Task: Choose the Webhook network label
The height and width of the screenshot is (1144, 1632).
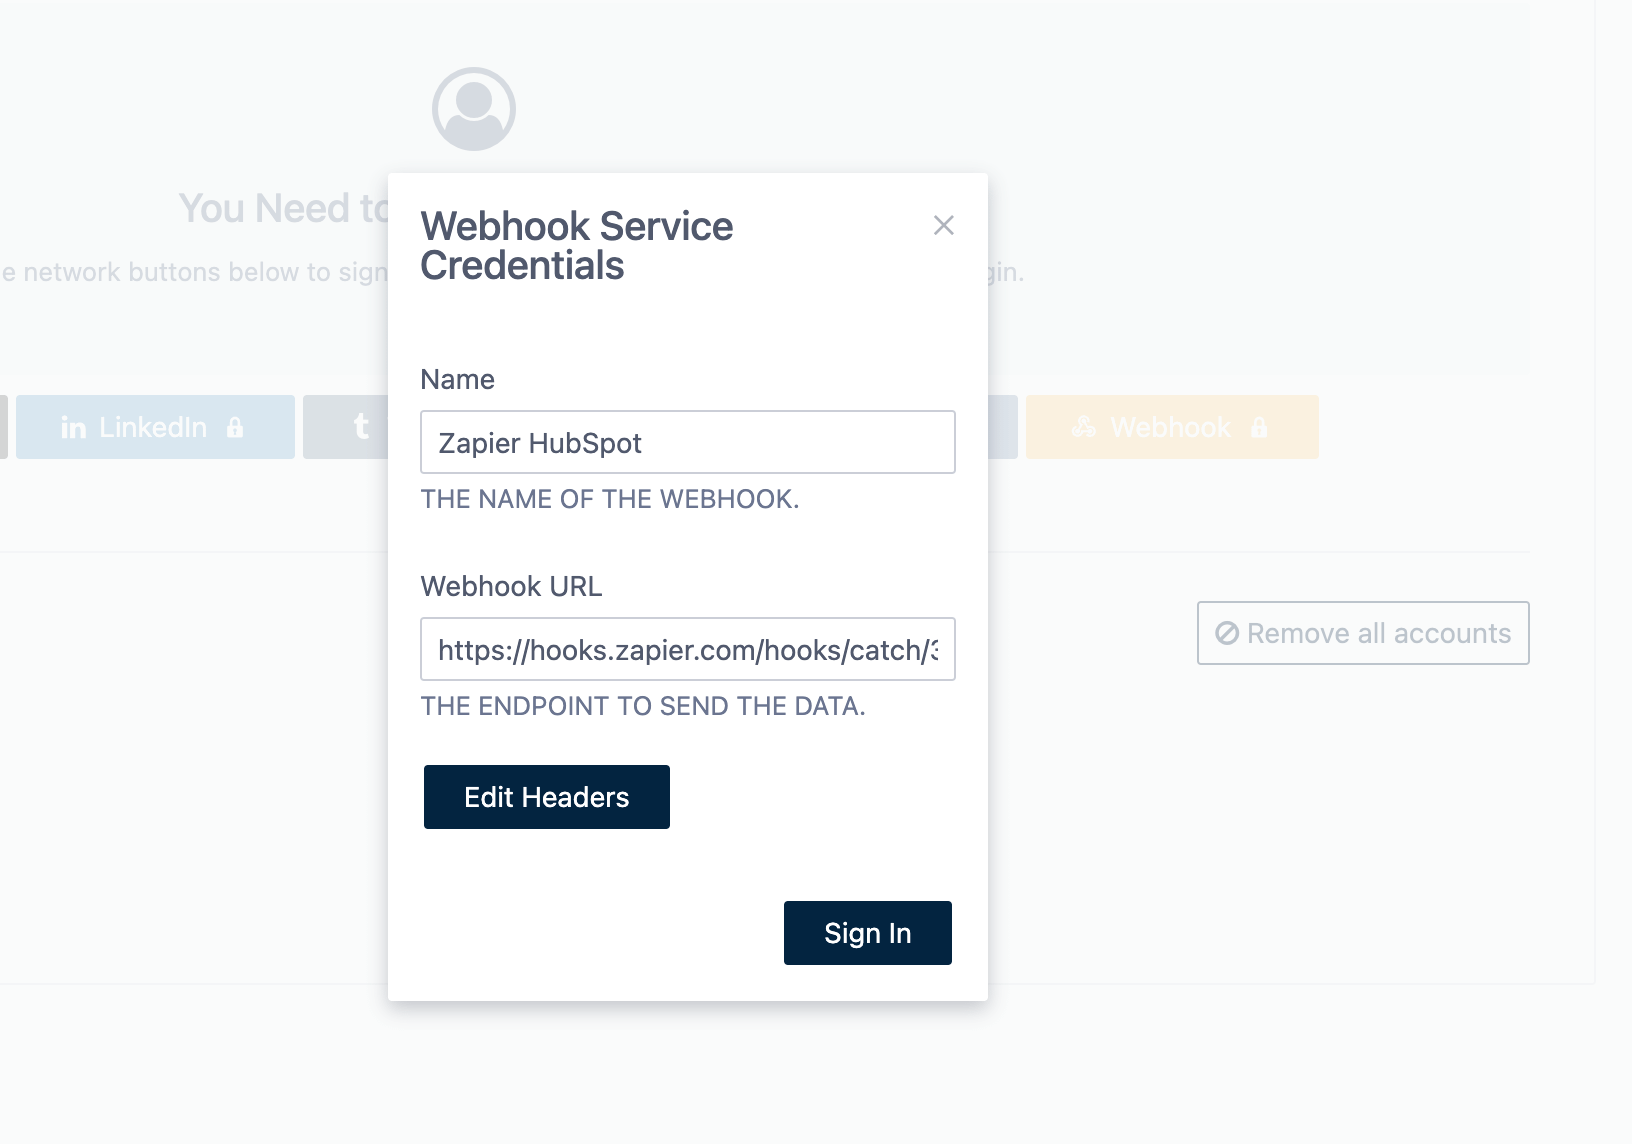Action: 1170,428
